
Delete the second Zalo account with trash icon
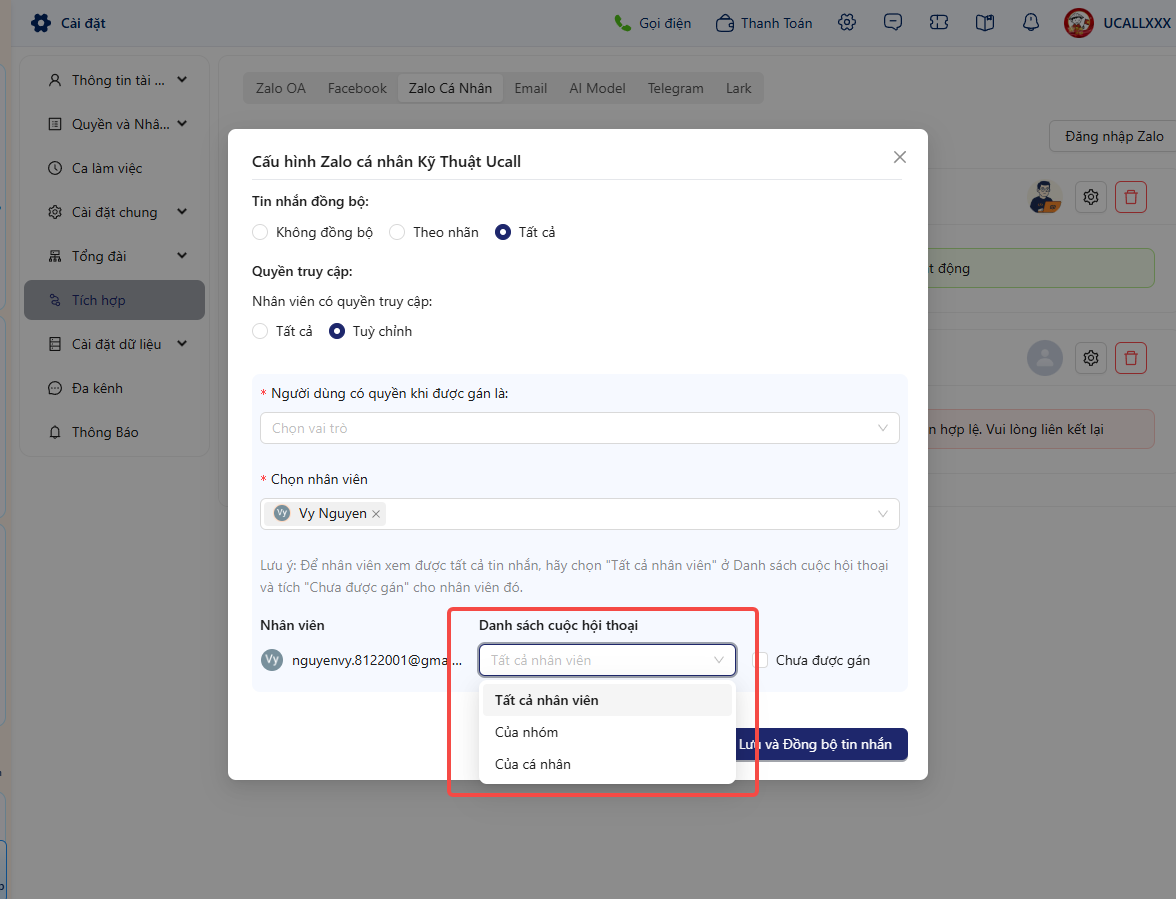tap(1130, 358)
